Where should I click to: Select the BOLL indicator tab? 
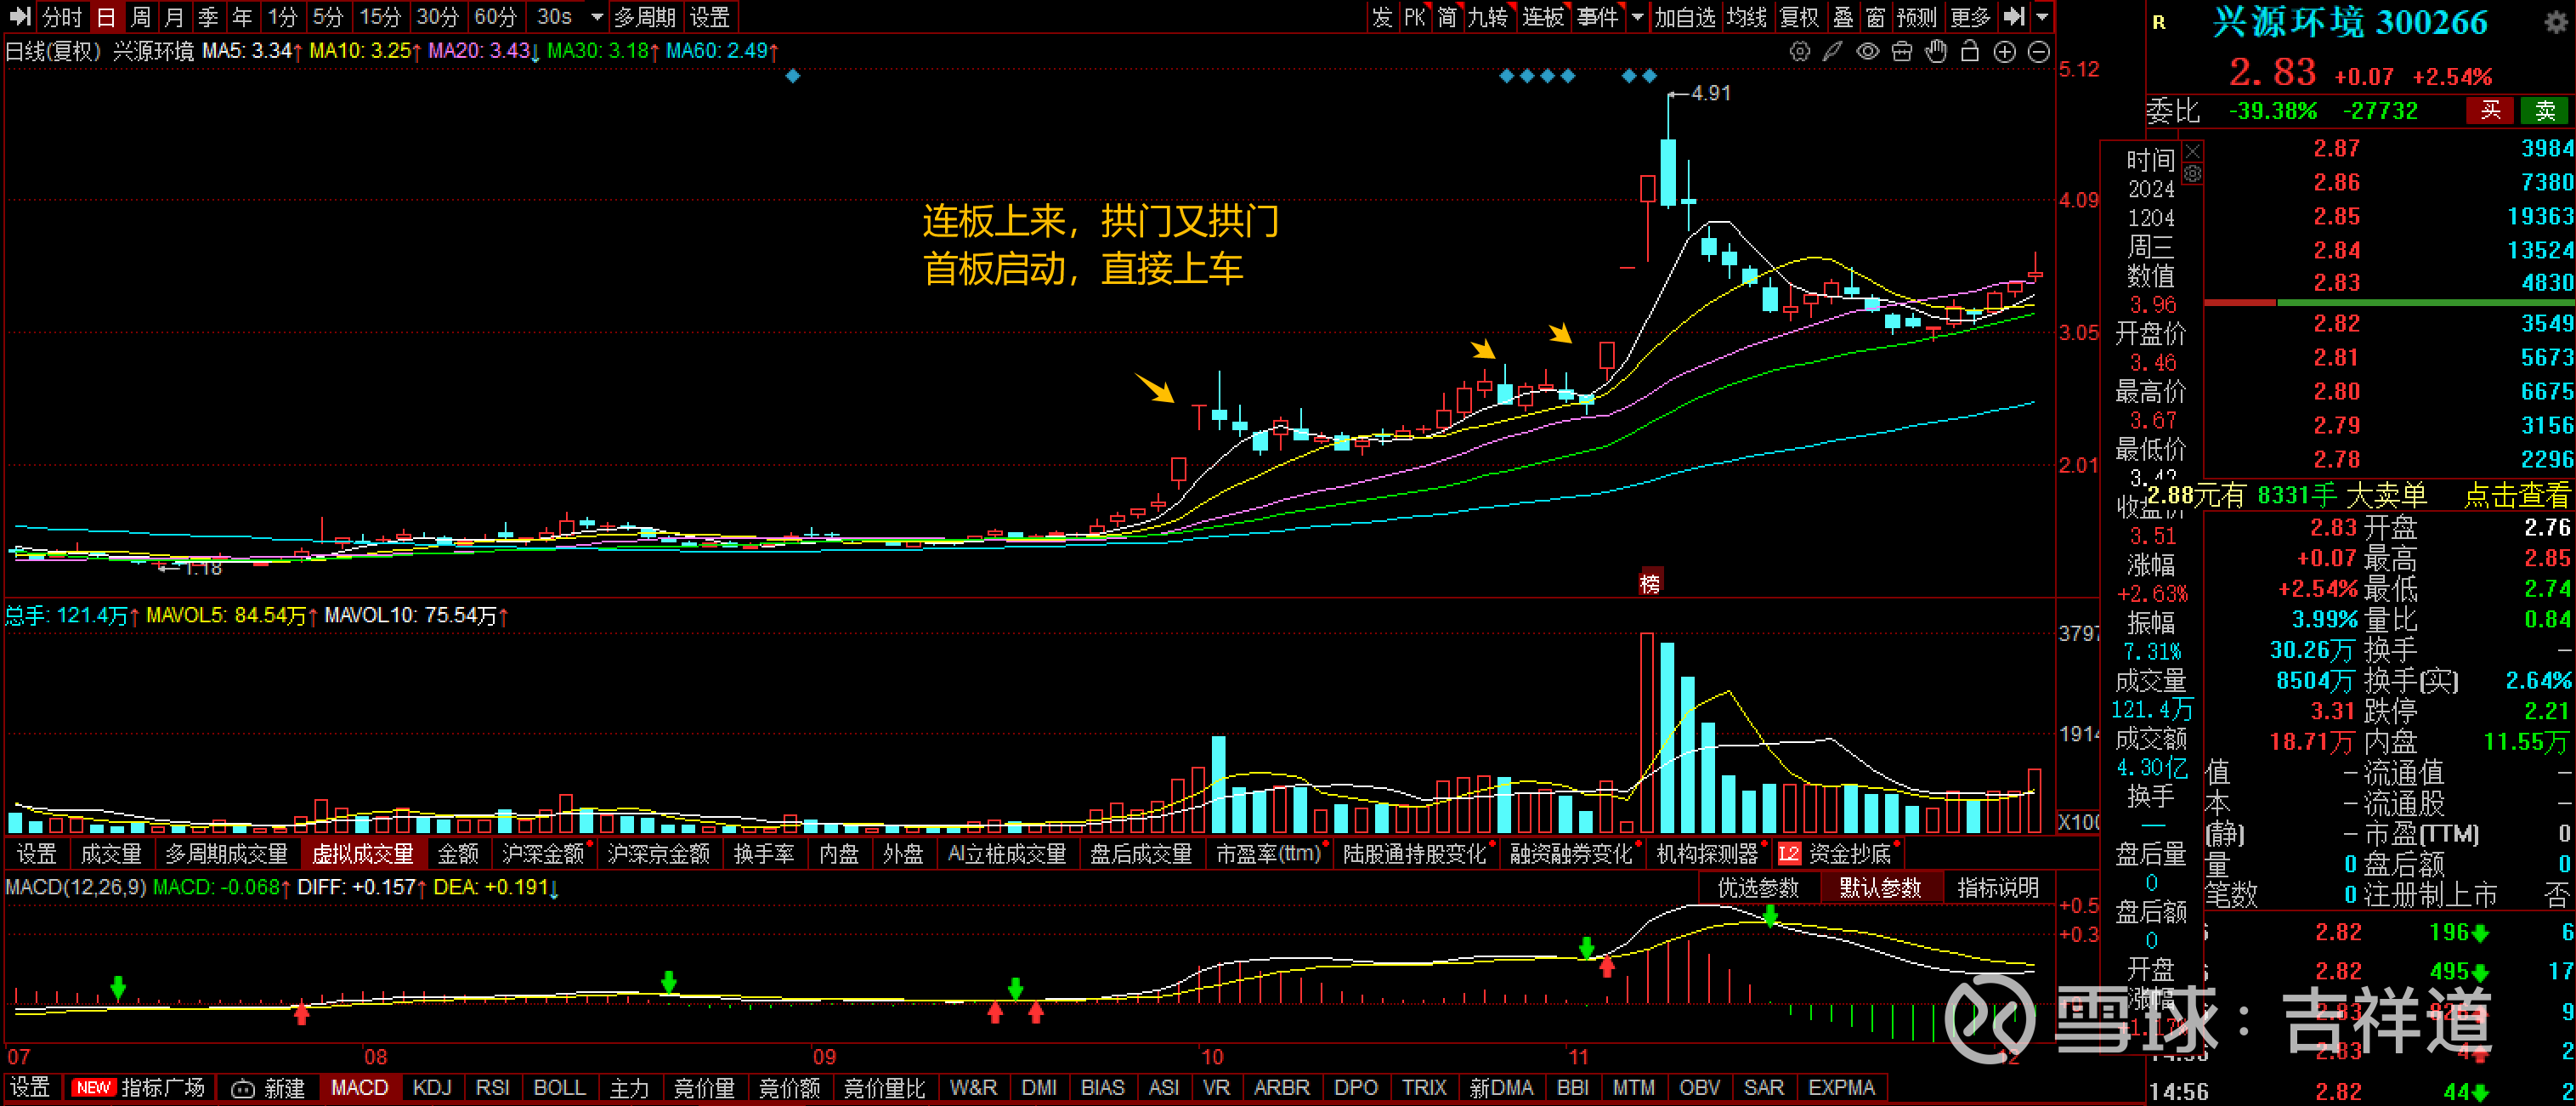(559, 1088)
